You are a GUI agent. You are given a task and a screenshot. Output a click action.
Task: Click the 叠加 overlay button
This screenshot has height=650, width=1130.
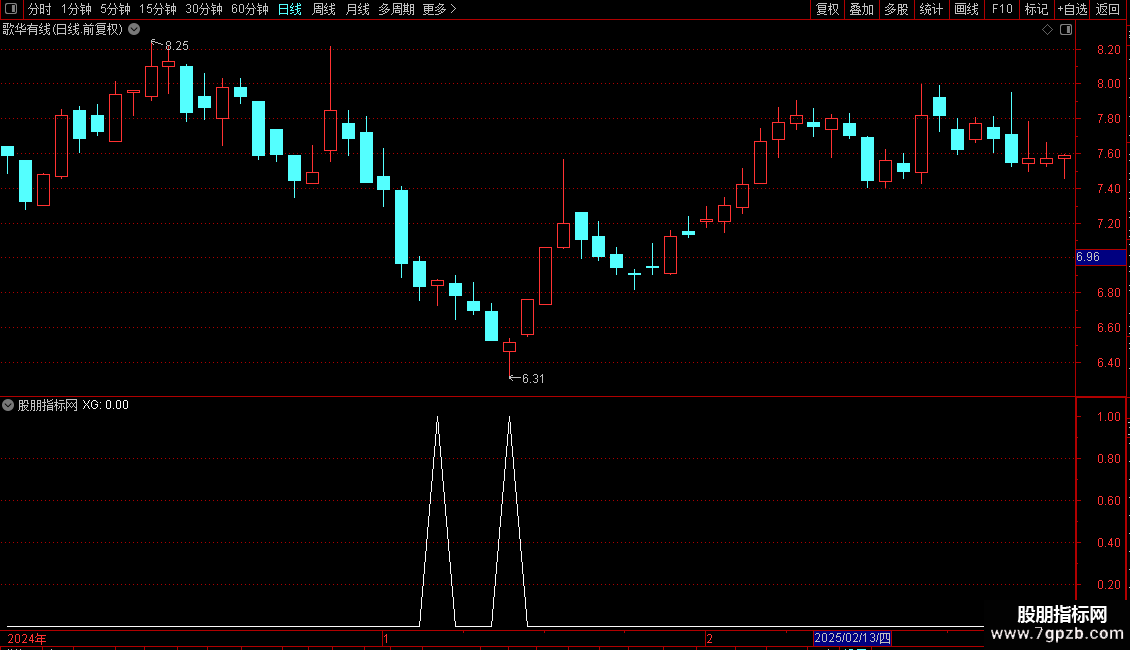(x=861, y=9)
